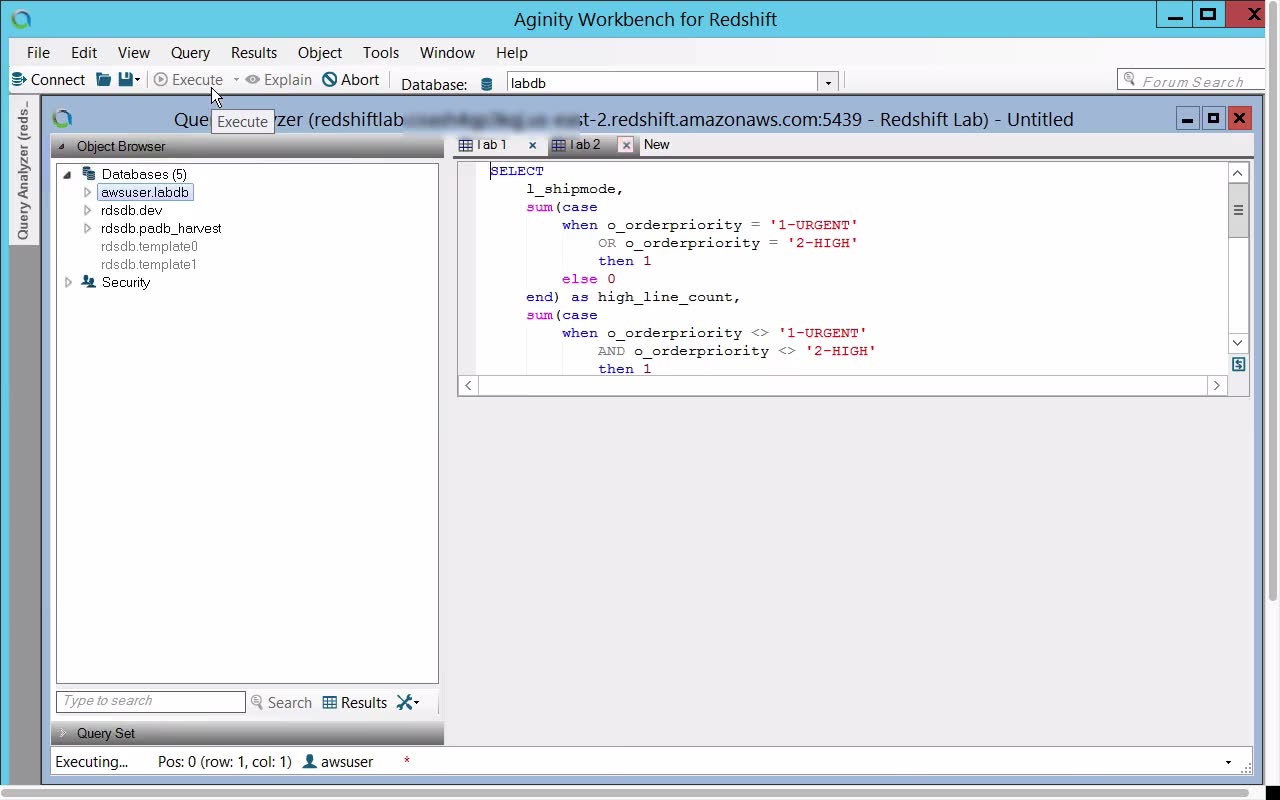This screenshot has width=1280, height=800.
Task: Maximize the Query Analyzer child window
Action: [x=1213, y=119]
